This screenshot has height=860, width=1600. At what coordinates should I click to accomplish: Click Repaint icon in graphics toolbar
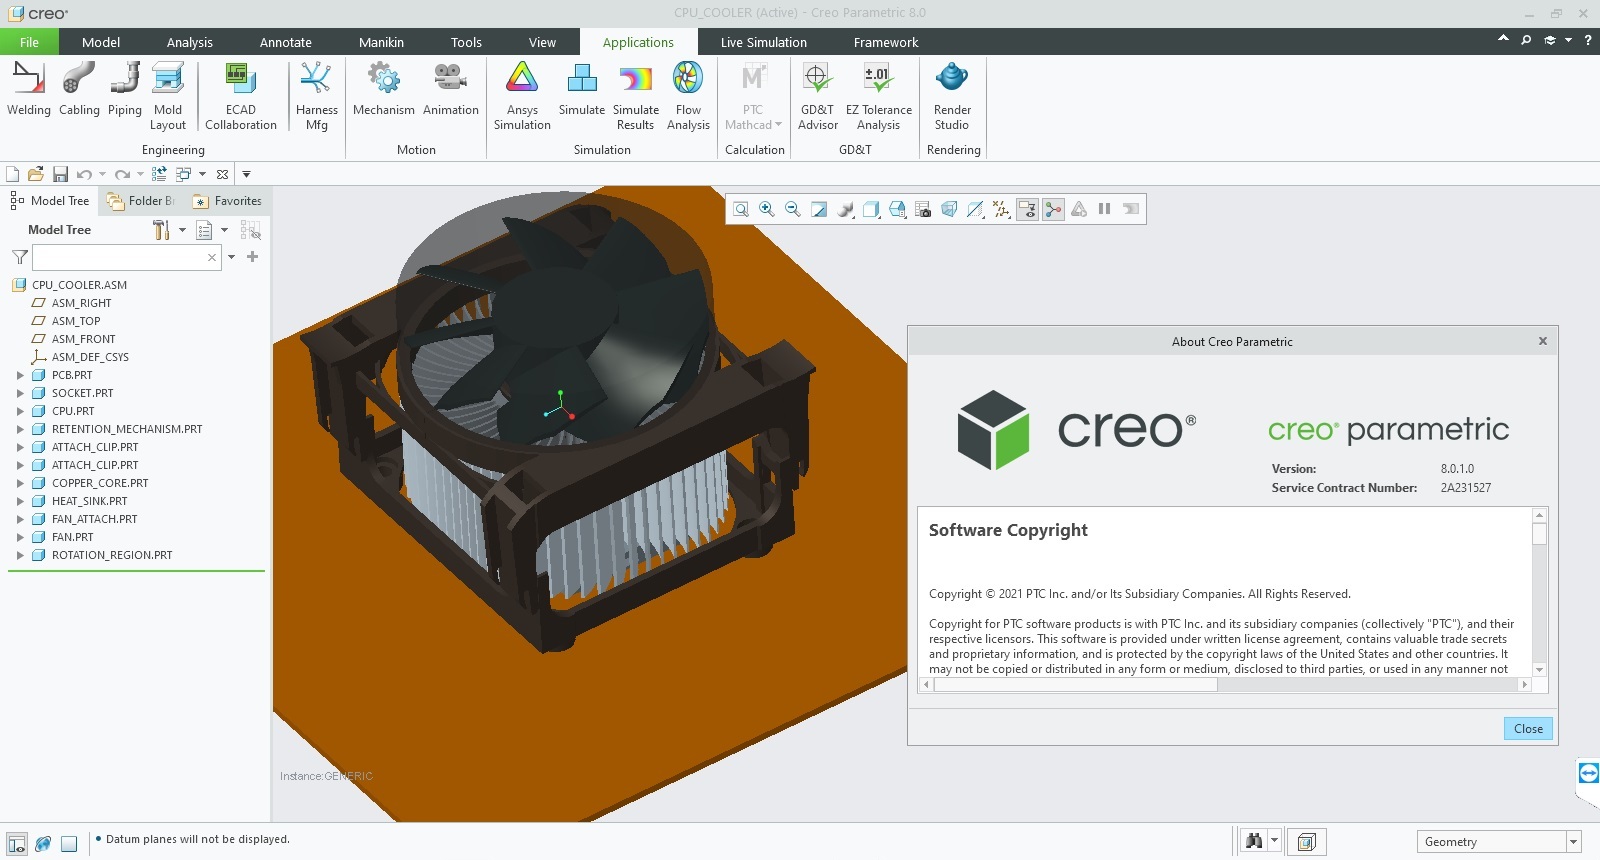pos(819,209)
